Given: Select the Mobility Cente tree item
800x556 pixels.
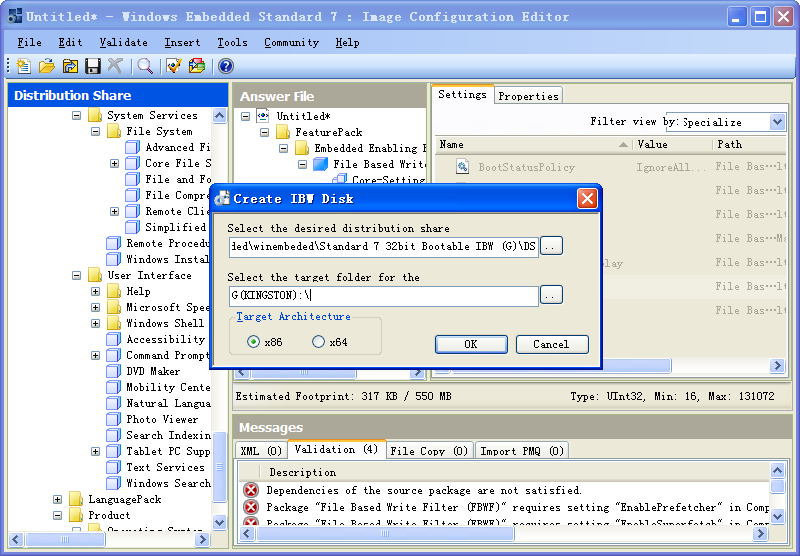Looking at the screenshot, I should (168, 387).
